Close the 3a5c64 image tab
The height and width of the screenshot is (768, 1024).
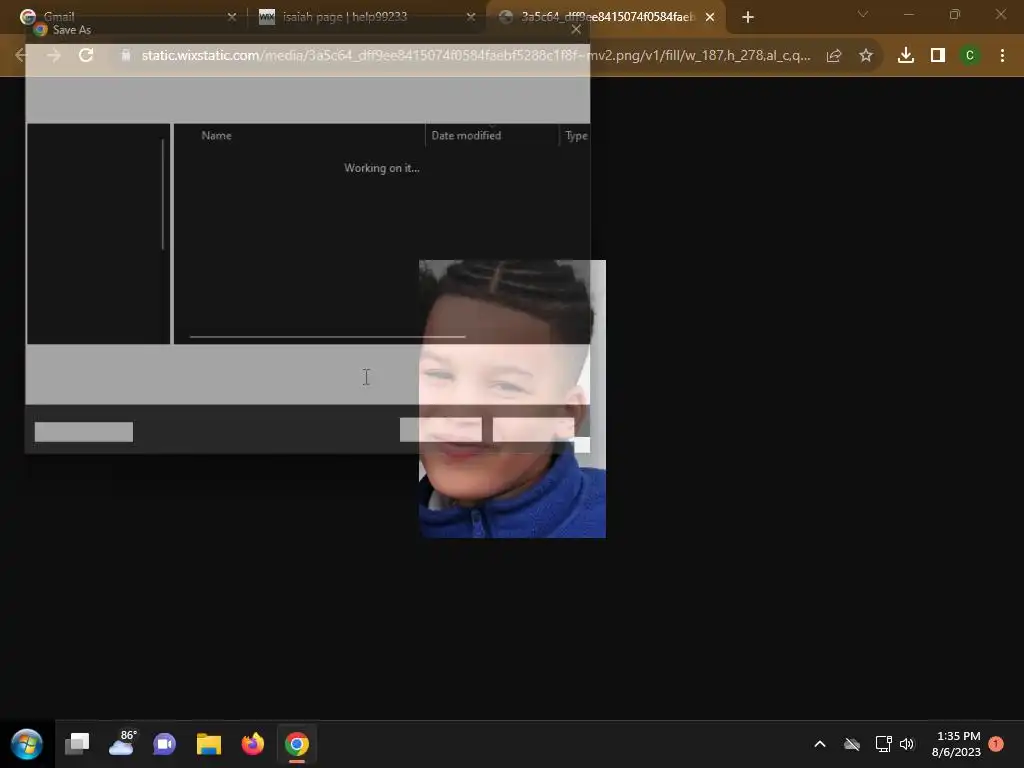click(x=710, y=17)
